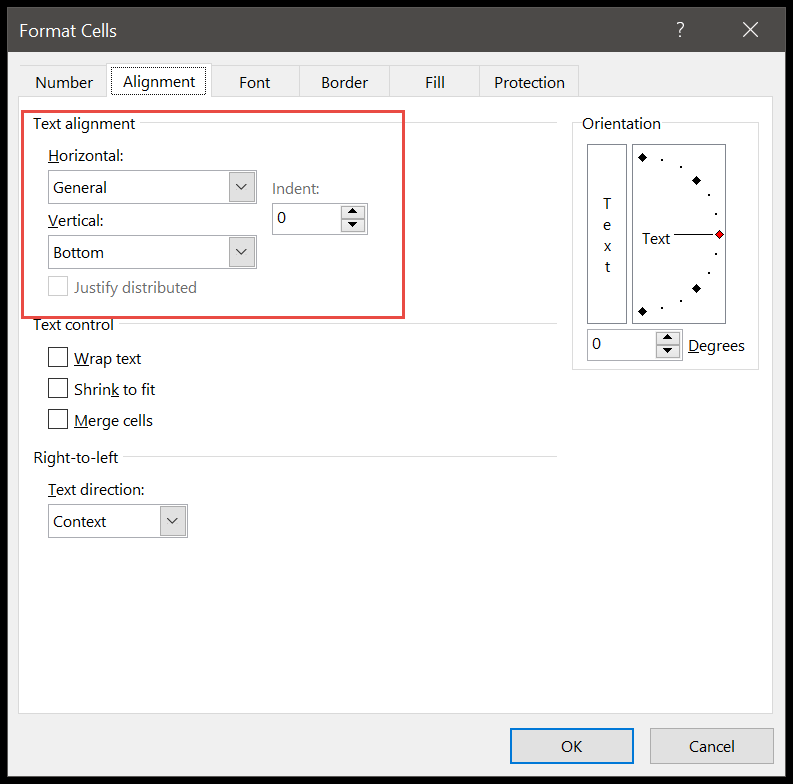Close the Format Cells dialog
Viewport: 793px width, 784px height.
751,30
